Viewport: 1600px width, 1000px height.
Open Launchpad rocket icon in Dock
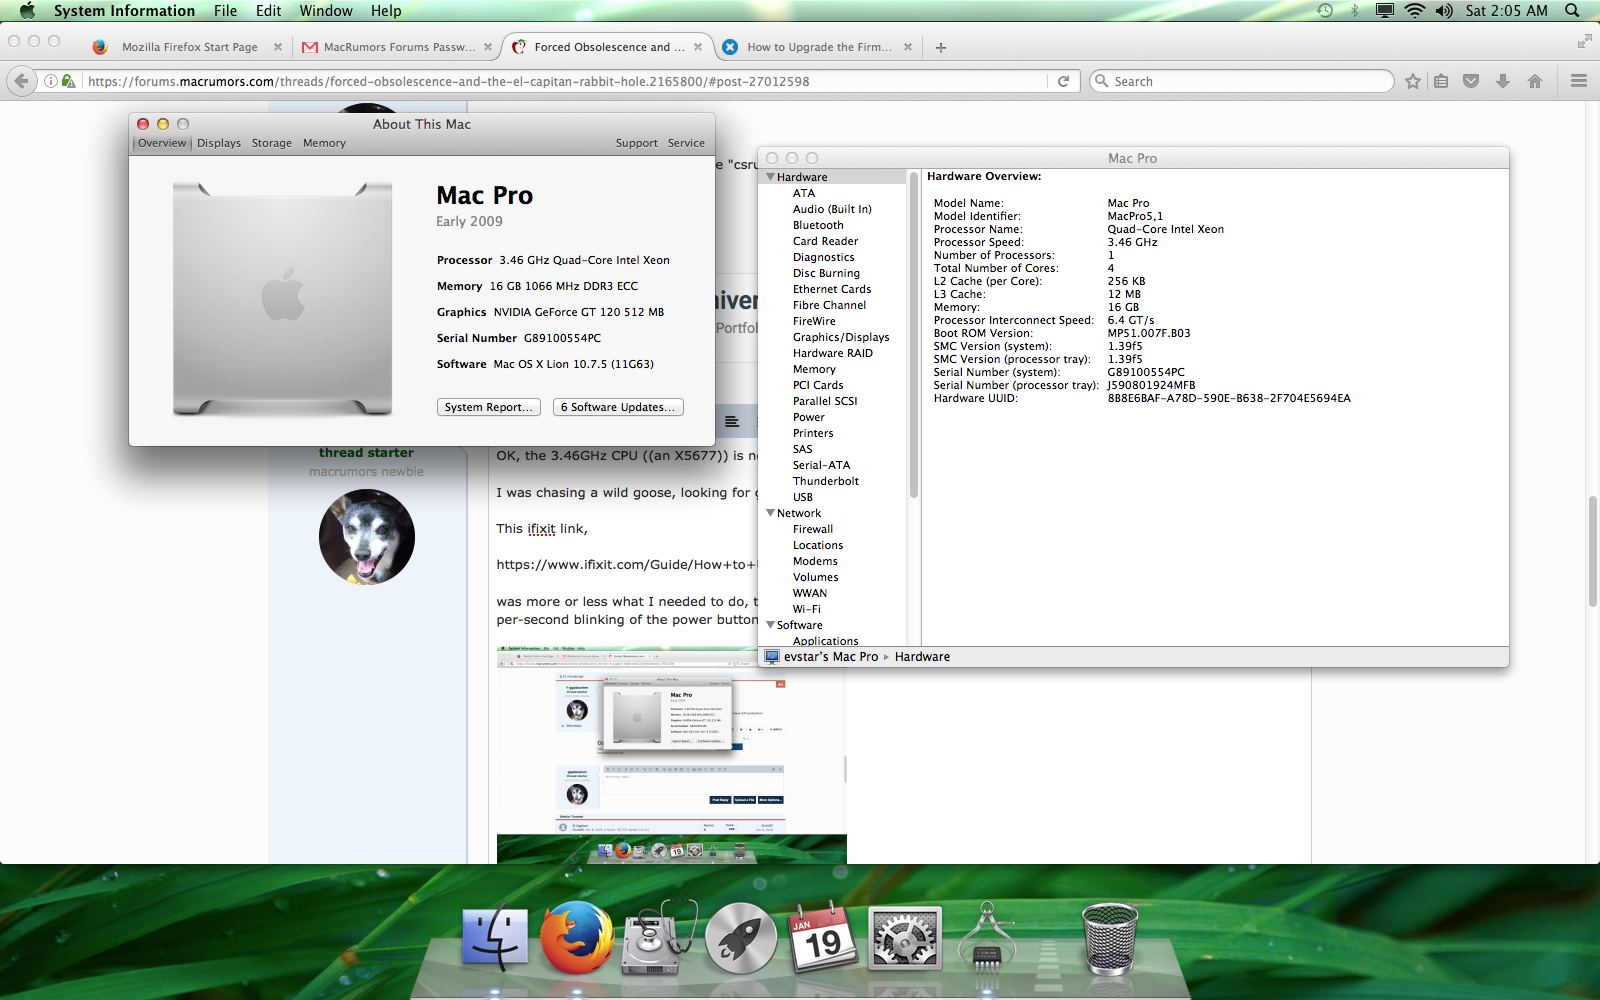(x=741, y=937)
